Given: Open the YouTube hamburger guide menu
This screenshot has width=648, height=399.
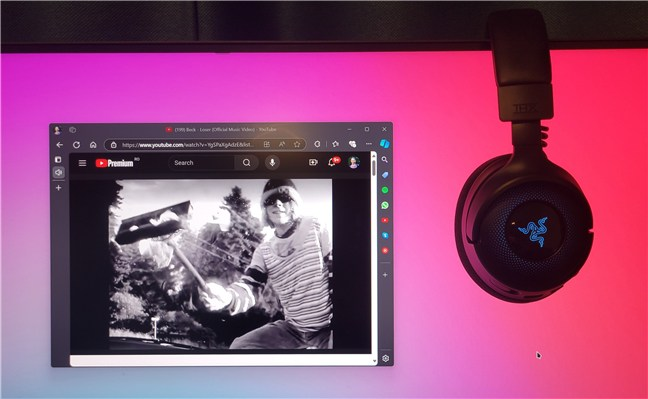Looking at the screenshot, I should pyautogui.click(x=82, y=163).
